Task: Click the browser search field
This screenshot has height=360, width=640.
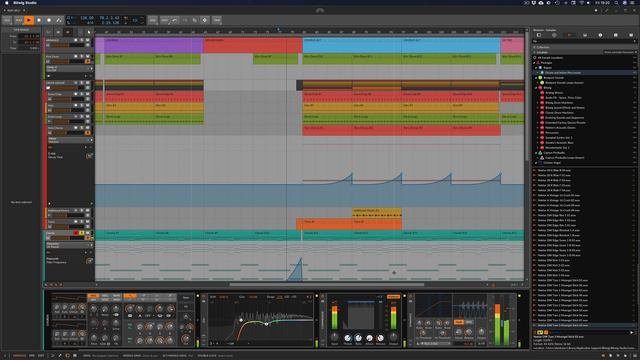Action: 584,41
